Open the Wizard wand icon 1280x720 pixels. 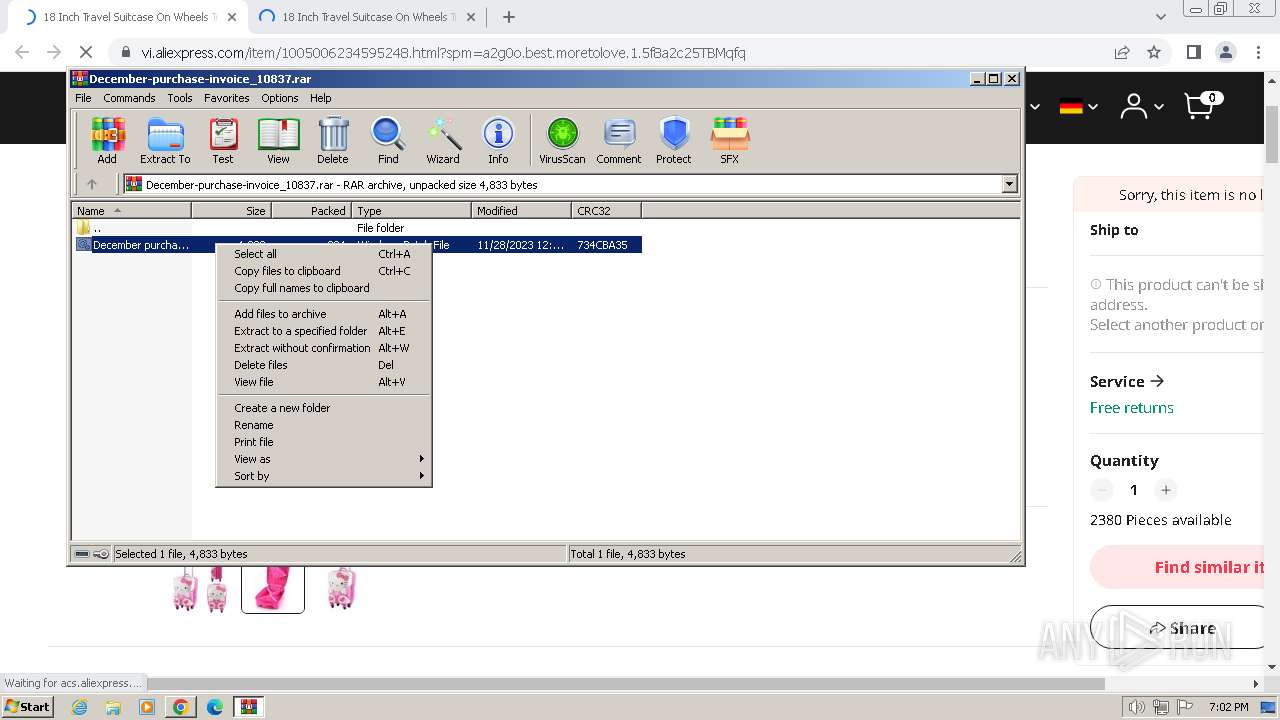(443, 141)
